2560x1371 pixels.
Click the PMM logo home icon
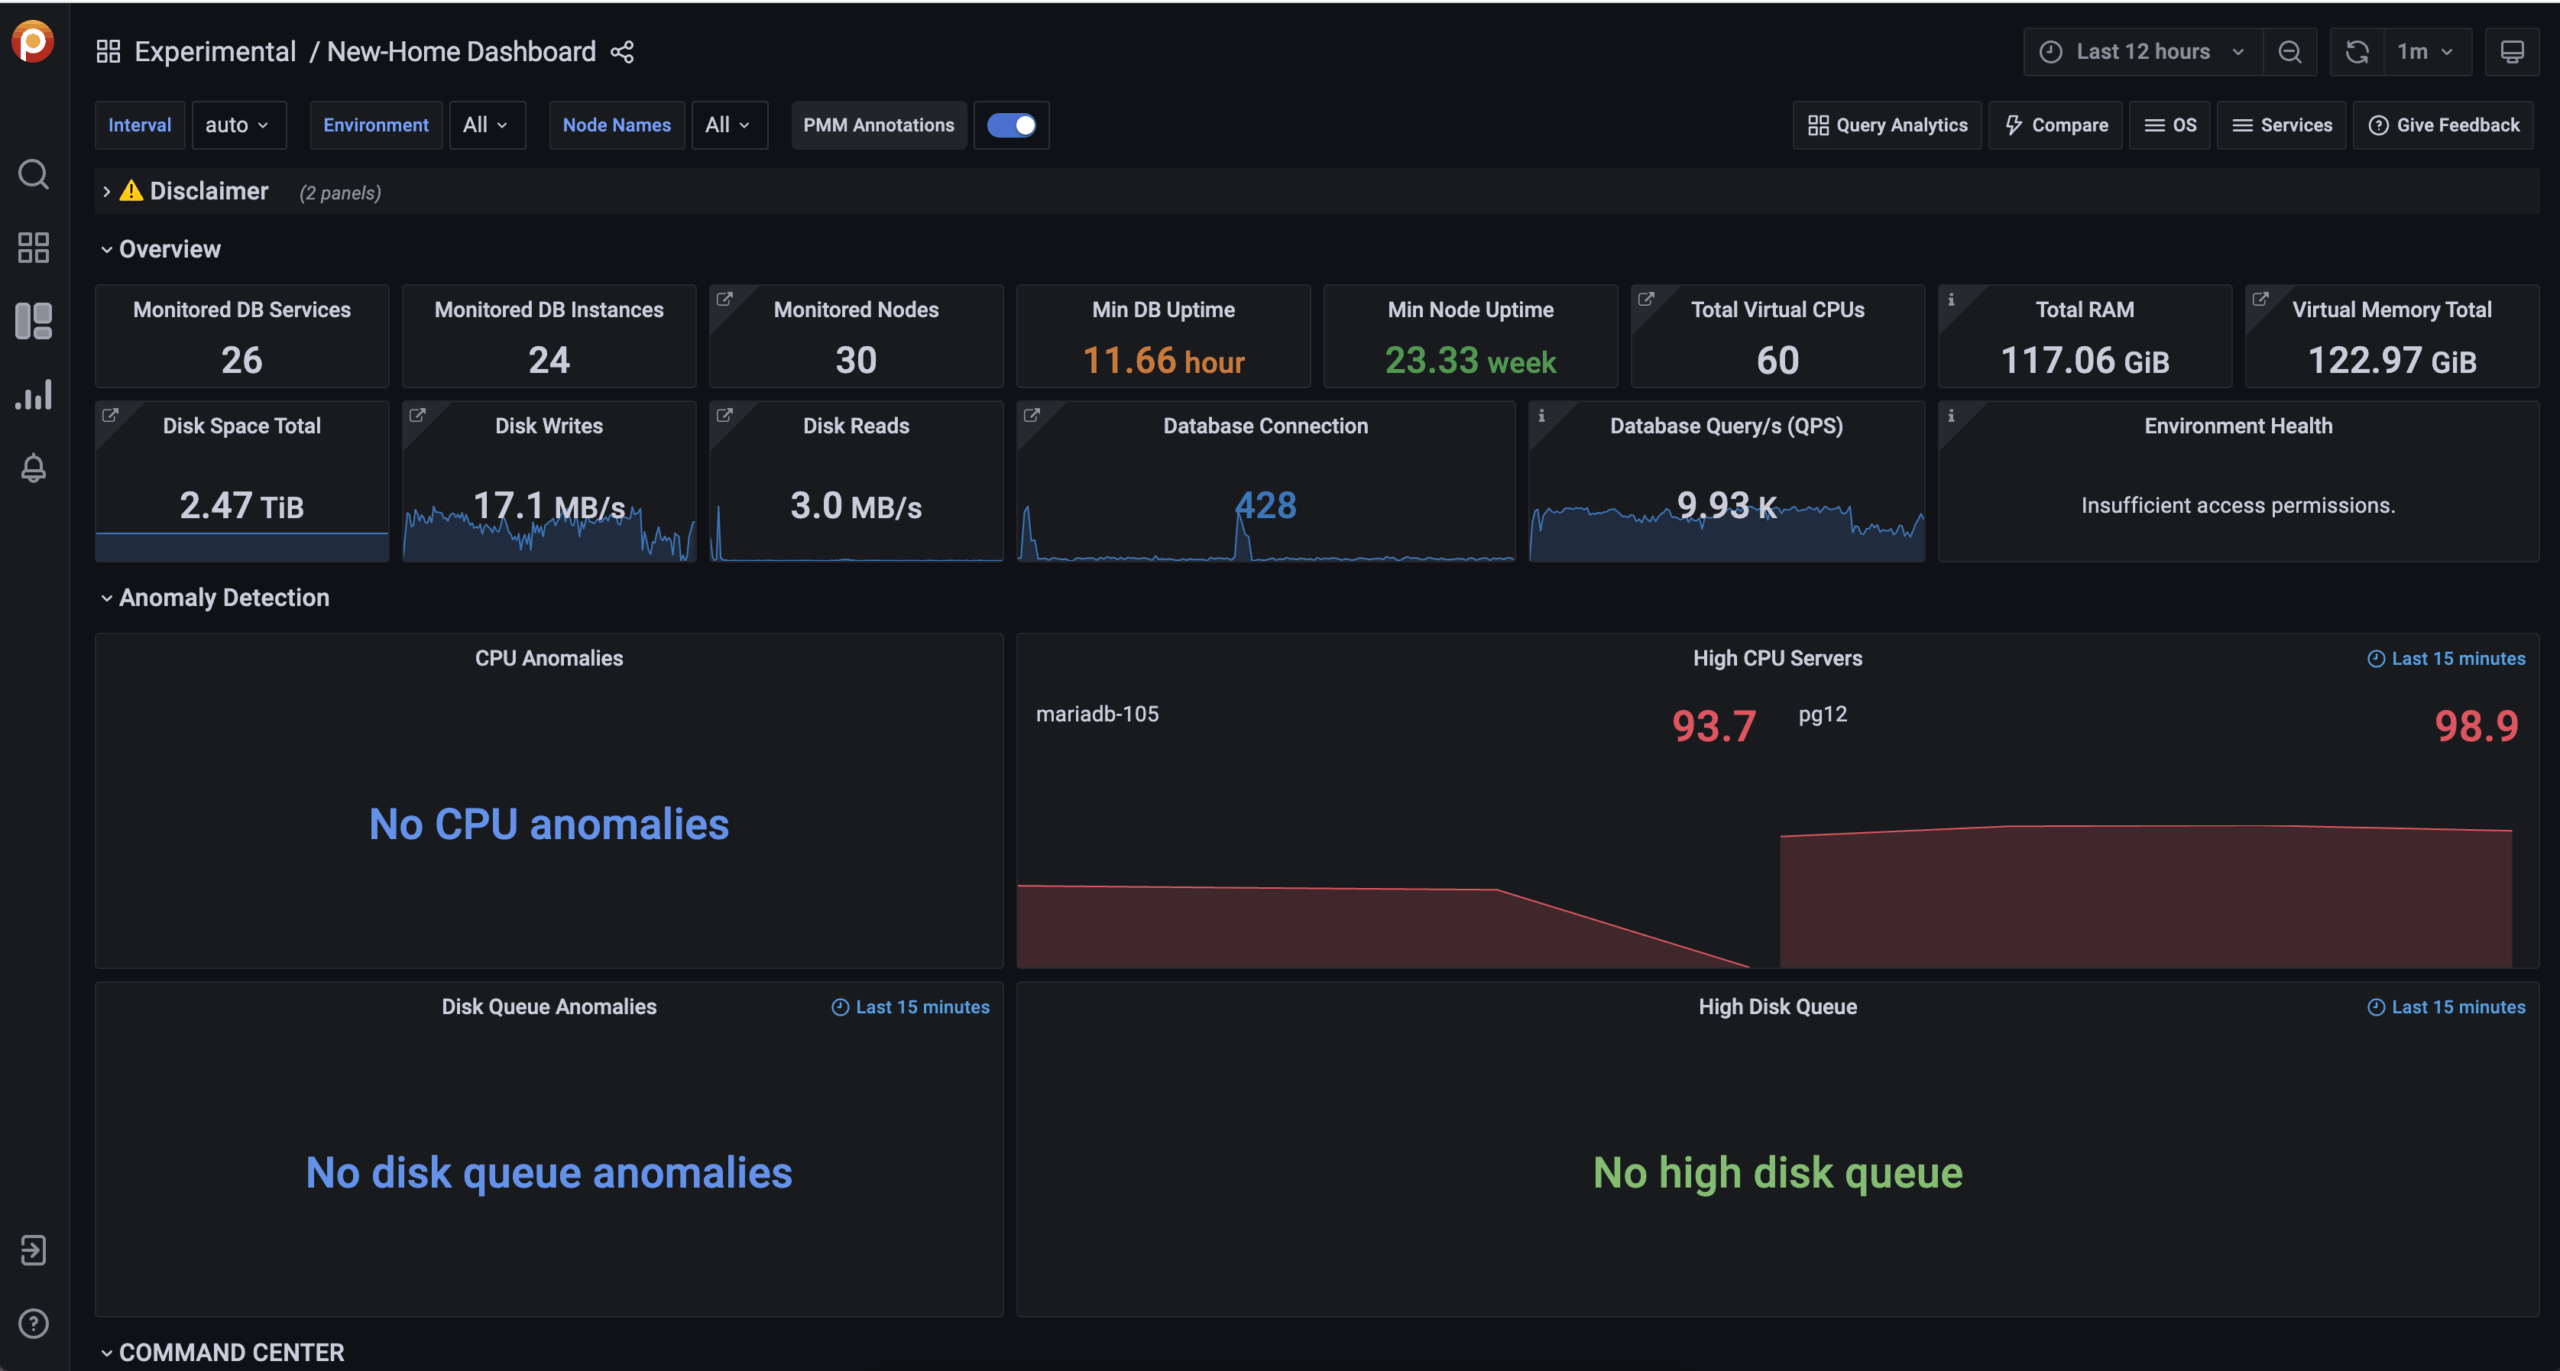point(33,42)
